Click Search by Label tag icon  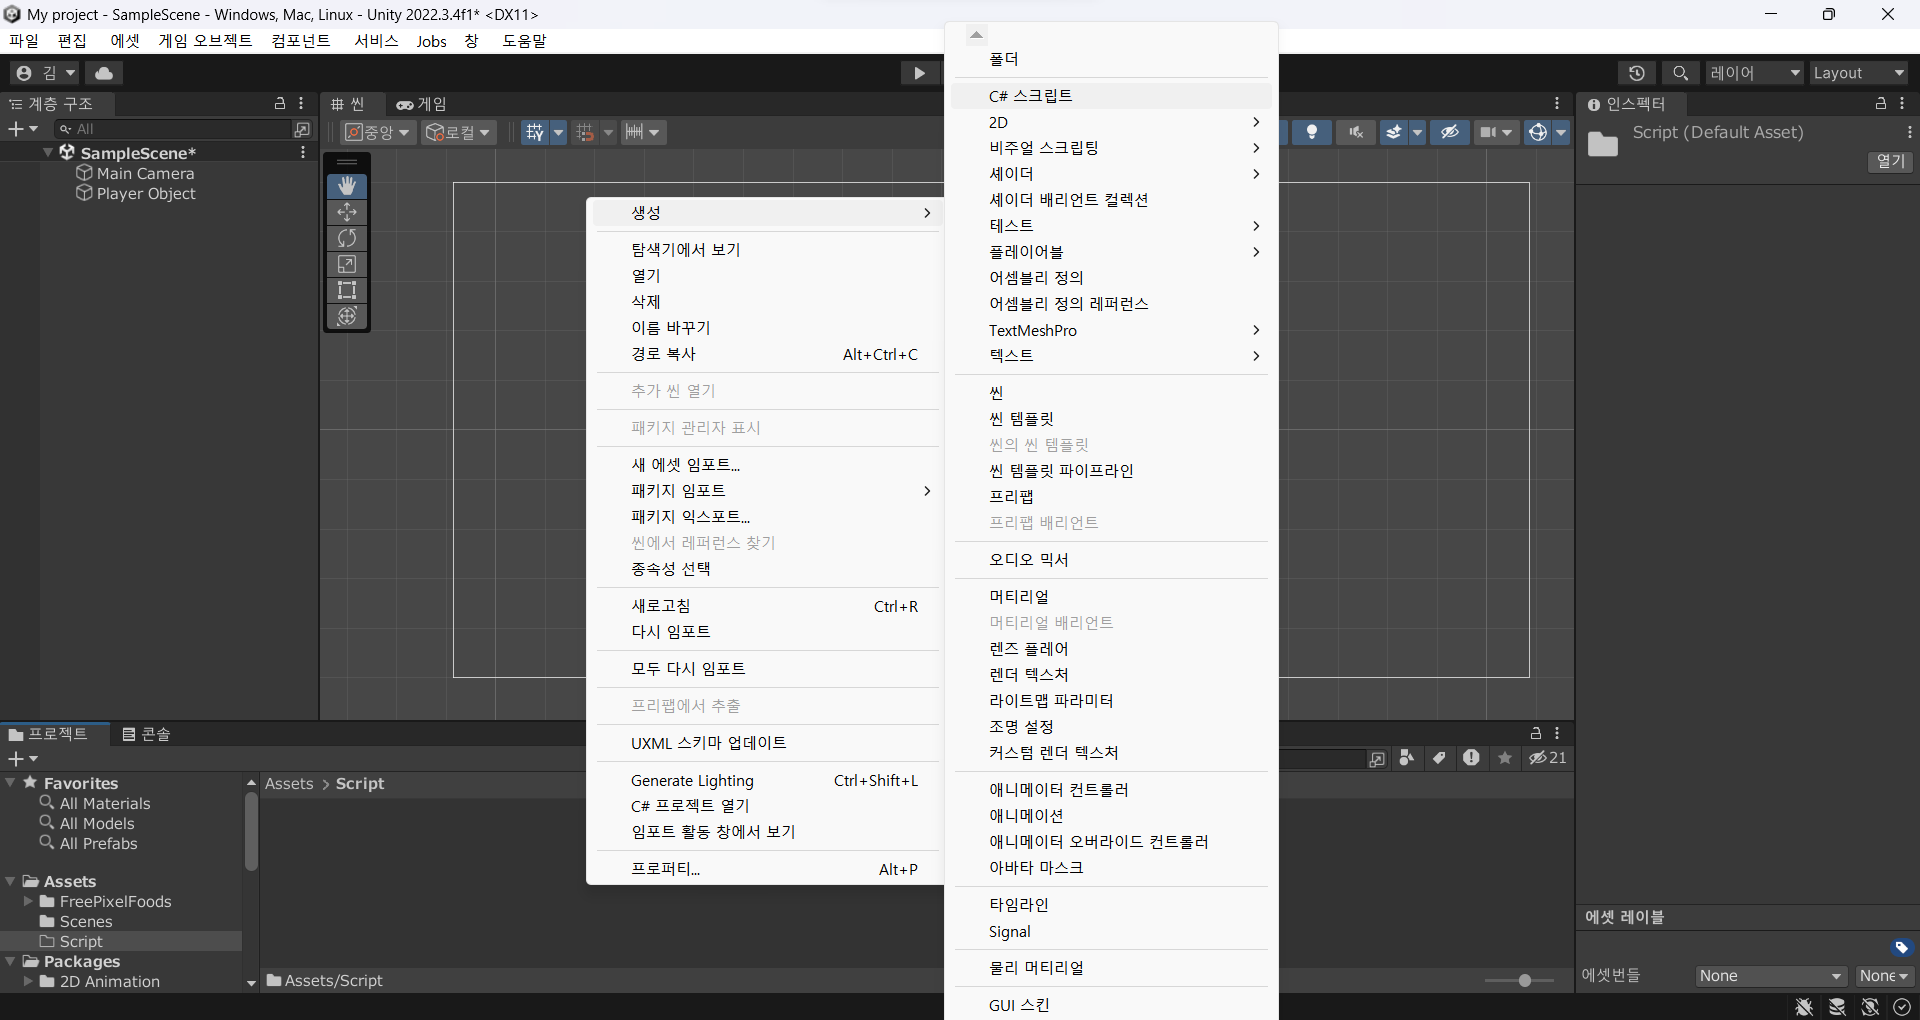point(1439,758)
